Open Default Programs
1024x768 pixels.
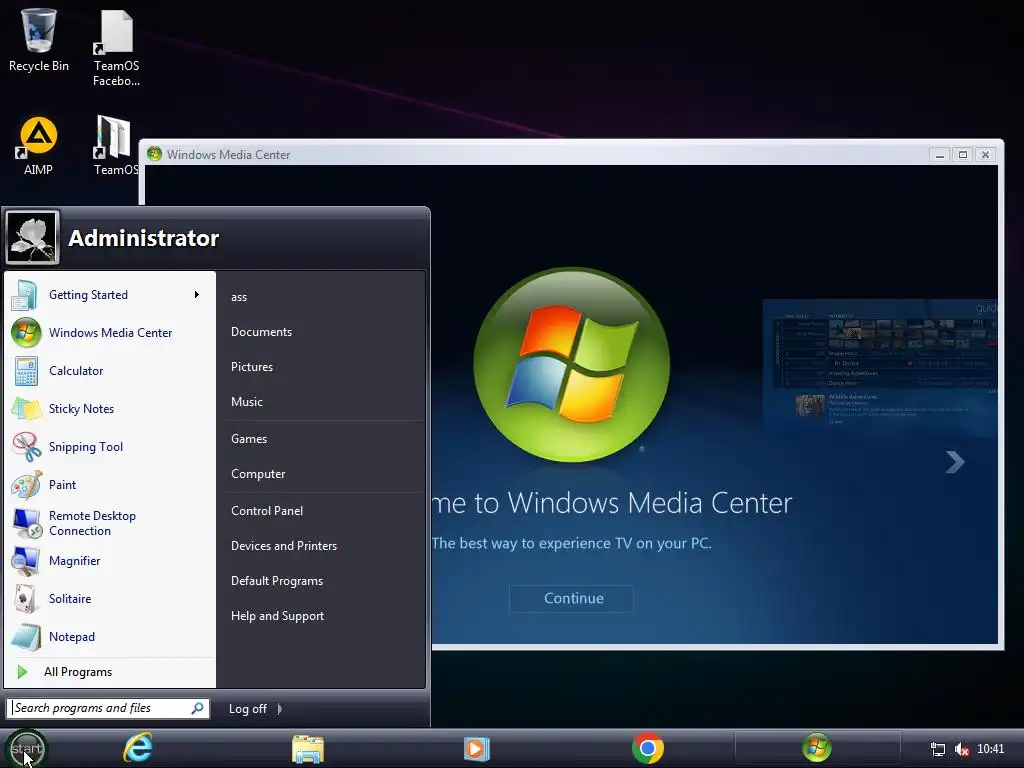coord(277,581)
